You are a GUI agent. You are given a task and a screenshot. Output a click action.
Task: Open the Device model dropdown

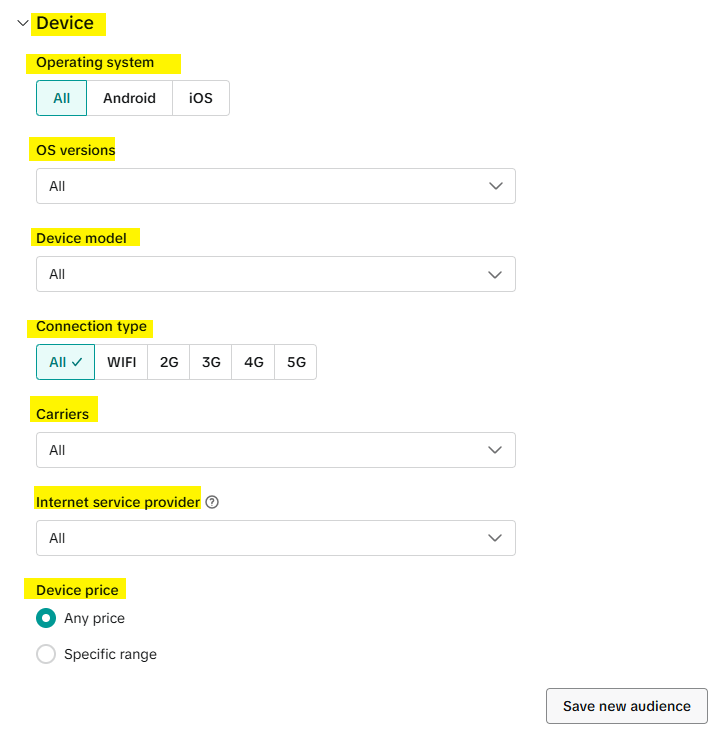[x=276, y=274]
